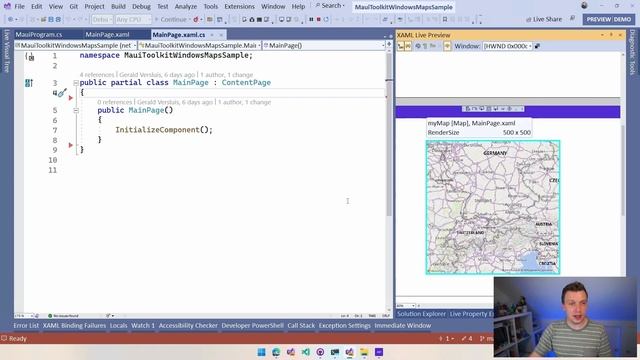Image resolution: width=640 pixels, height=360 pixels.
Task: Open the Diagnostic Tools side tab
Action: (632, 52)
